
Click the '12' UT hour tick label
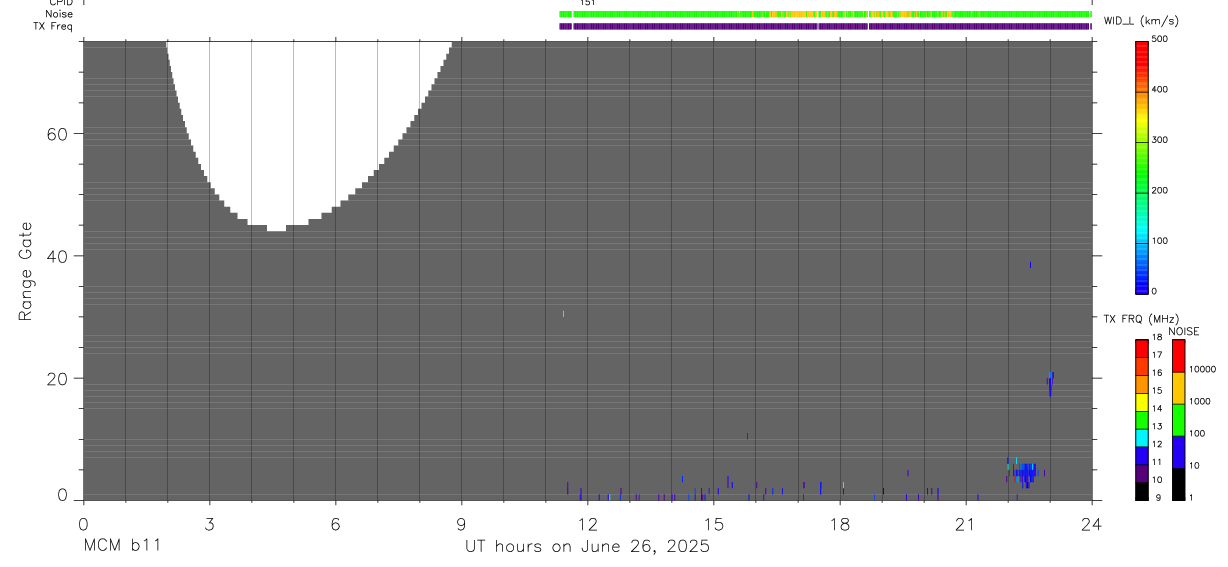(x=587, y=524)
